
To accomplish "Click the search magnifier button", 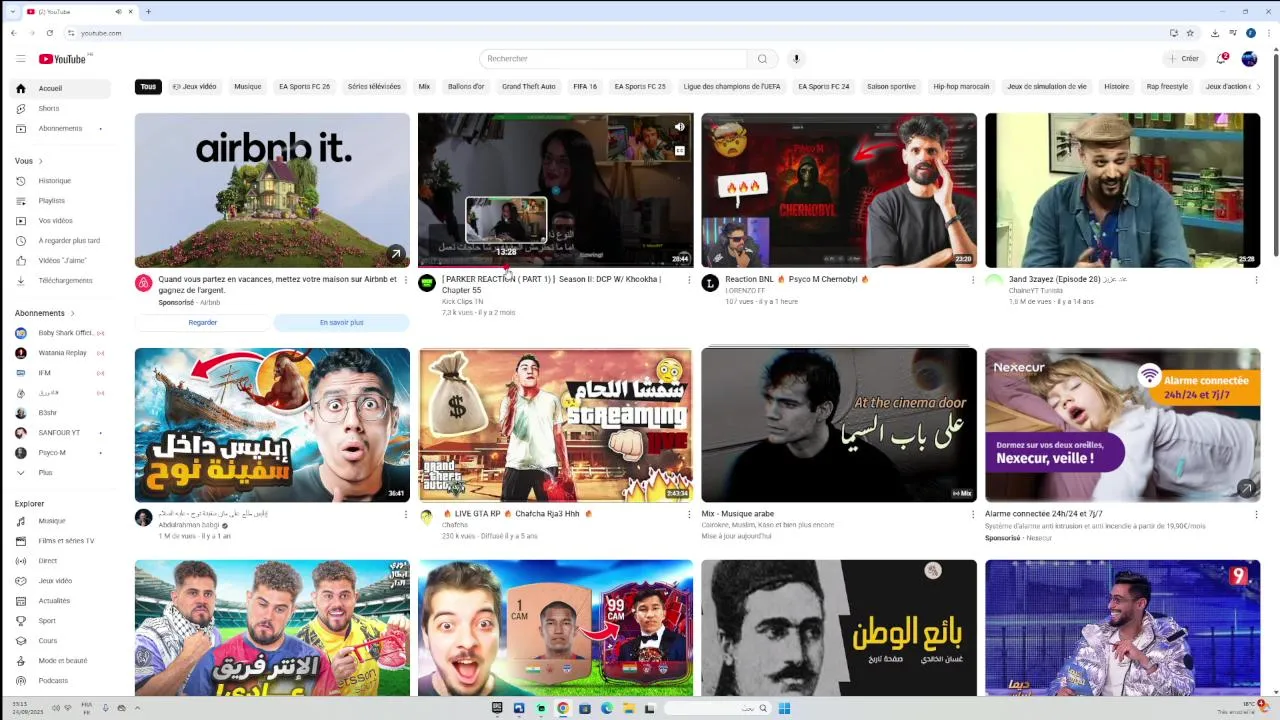I will click(x=762, y=59).
